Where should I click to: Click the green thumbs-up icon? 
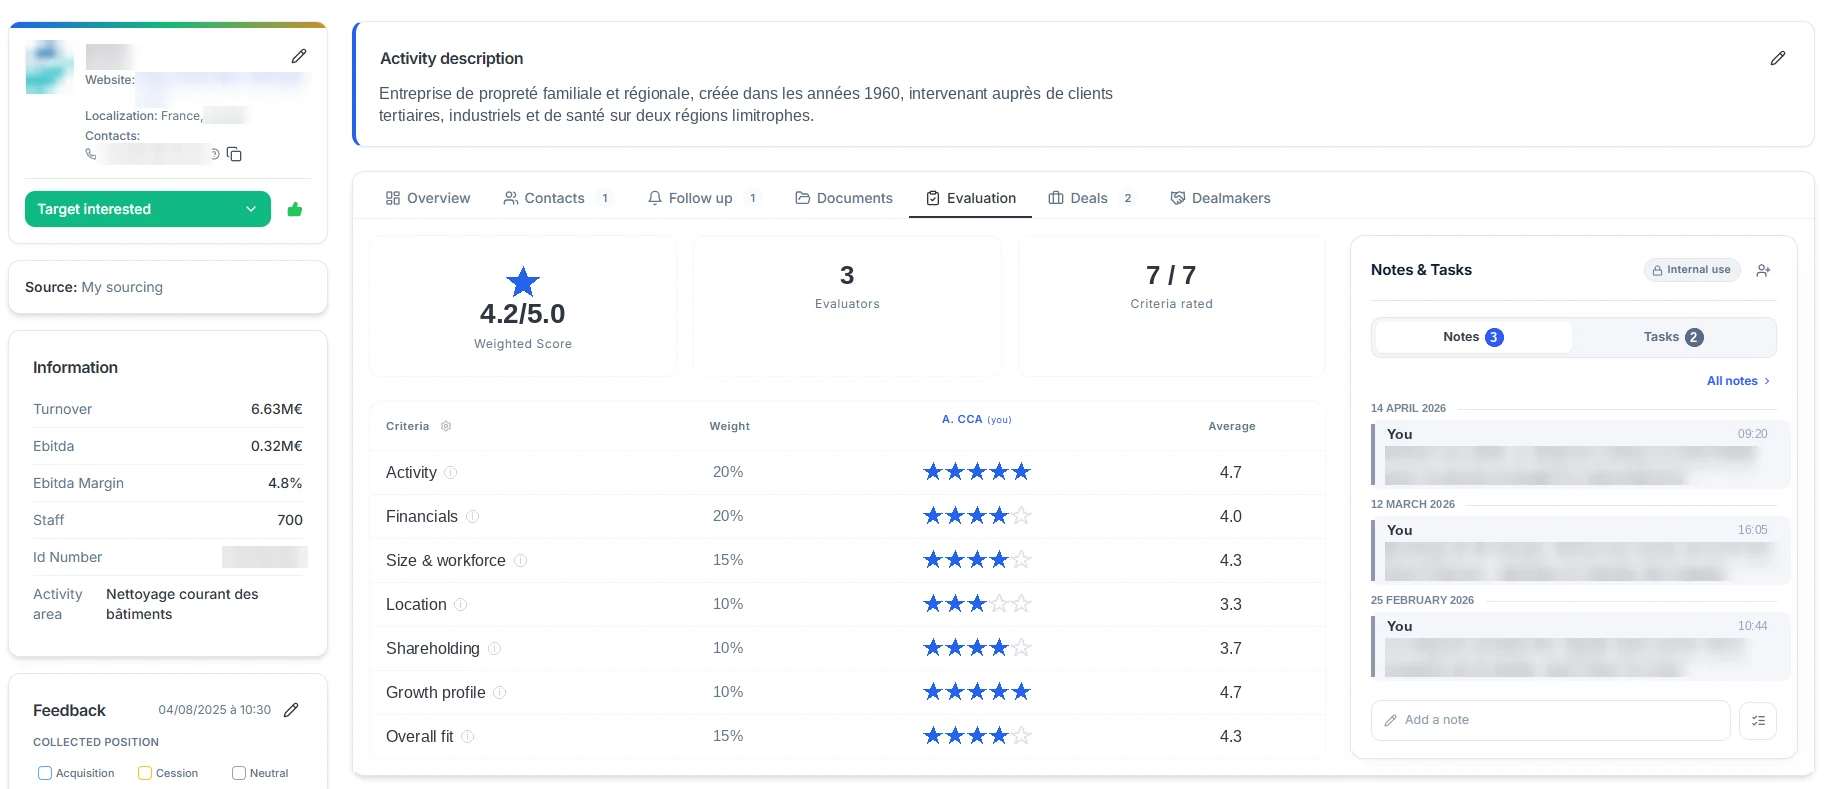click(x=294, y=209)
